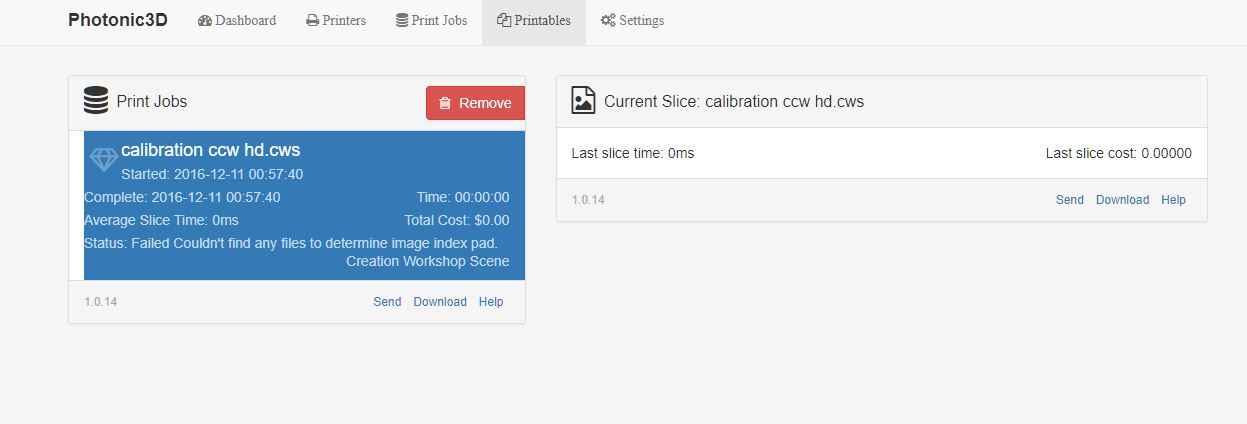This screenshot has height=424, width=1247.
Task: Click the Settings gears icon
Action: tap(608, 21)
